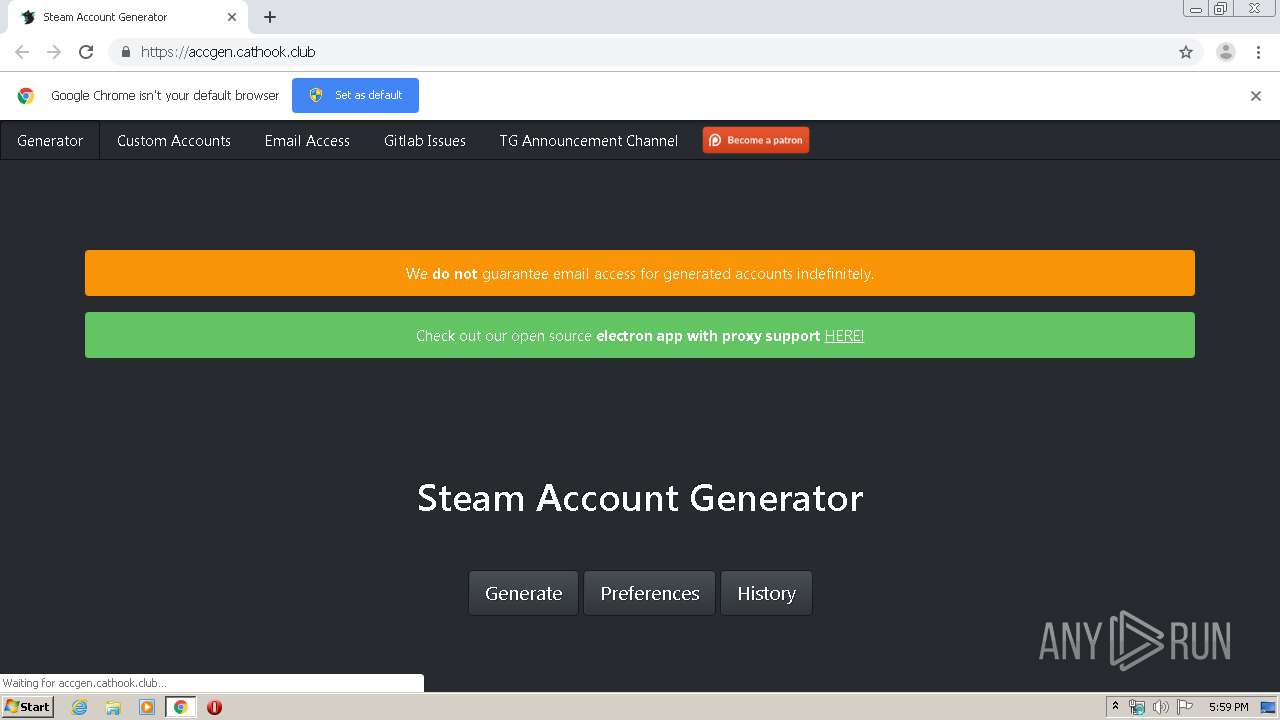
Task: Click the Chrome logo in the notification bar
Action: (26, 96)
